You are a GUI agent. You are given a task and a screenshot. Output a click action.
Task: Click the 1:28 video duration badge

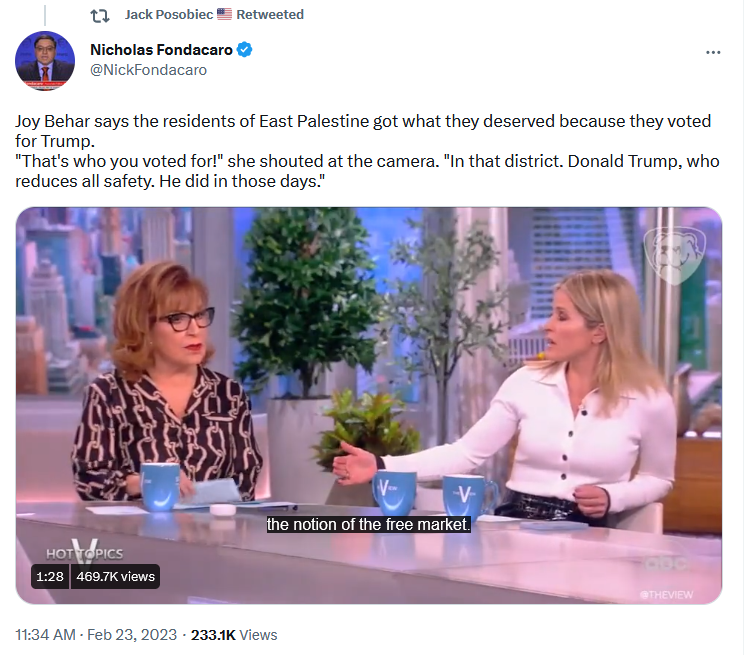coord(50,577)
